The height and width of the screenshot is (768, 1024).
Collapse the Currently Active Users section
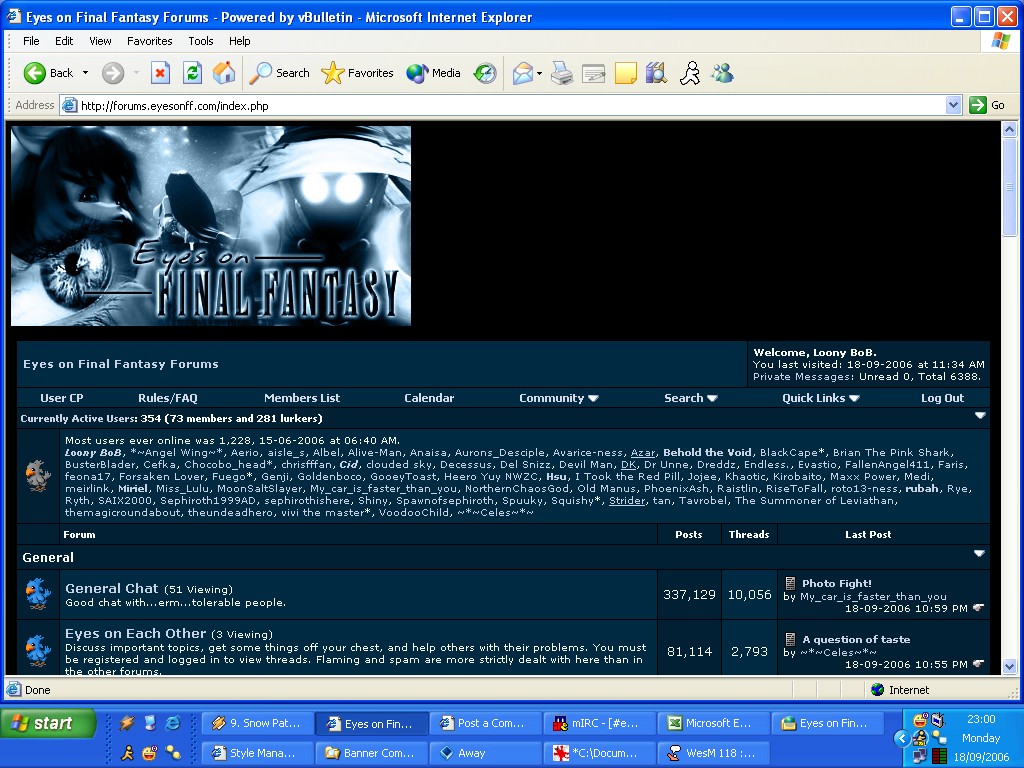[980, 415]
